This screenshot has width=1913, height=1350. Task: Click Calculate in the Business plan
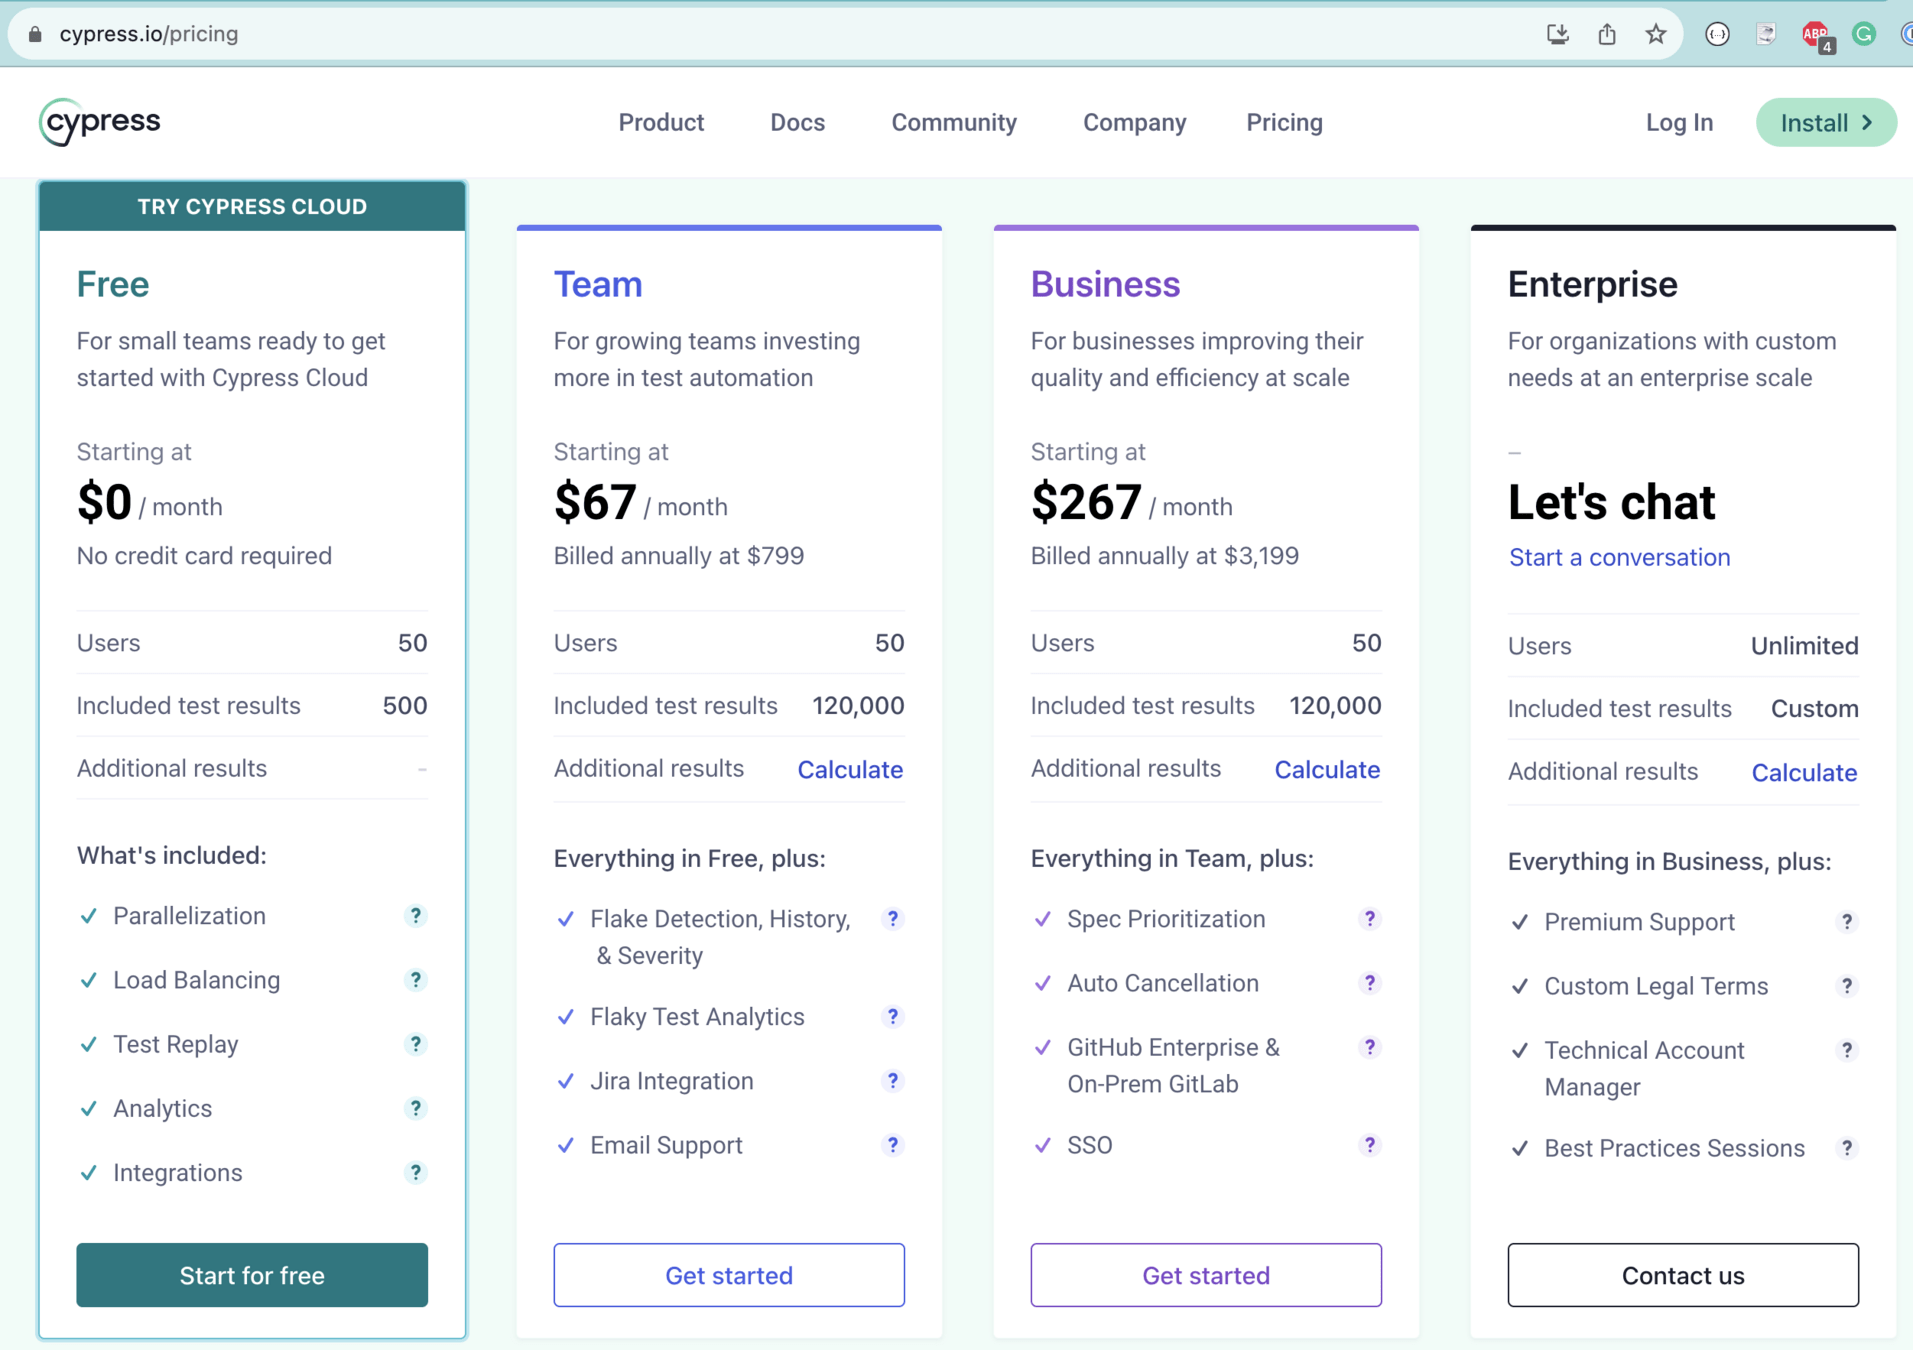coord(1327,769)
